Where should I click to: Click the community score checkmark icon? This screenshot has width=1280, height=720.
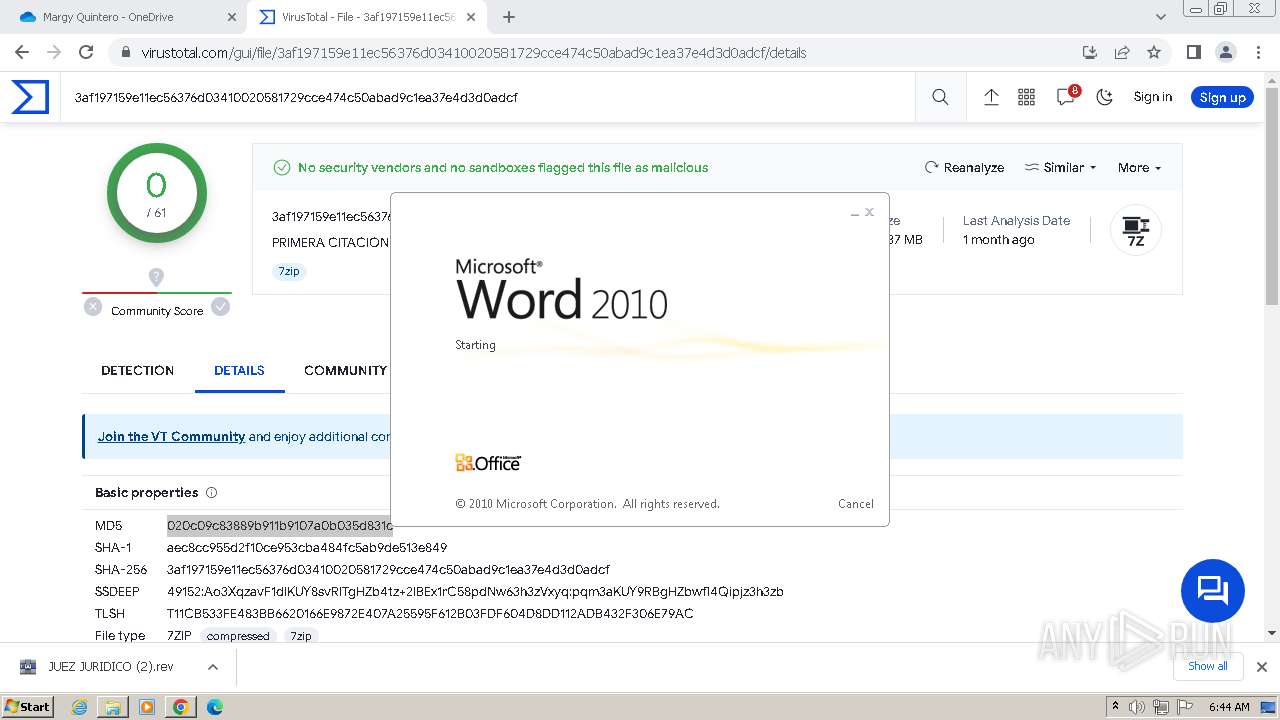(220, 307)
